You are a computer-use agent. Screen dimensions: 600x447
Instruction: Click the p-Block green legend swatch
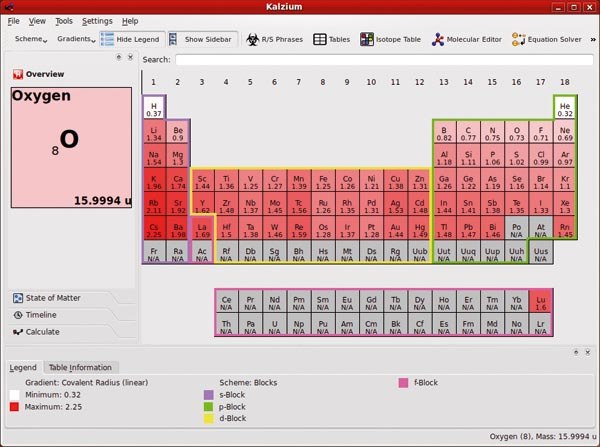click(209, 407)
